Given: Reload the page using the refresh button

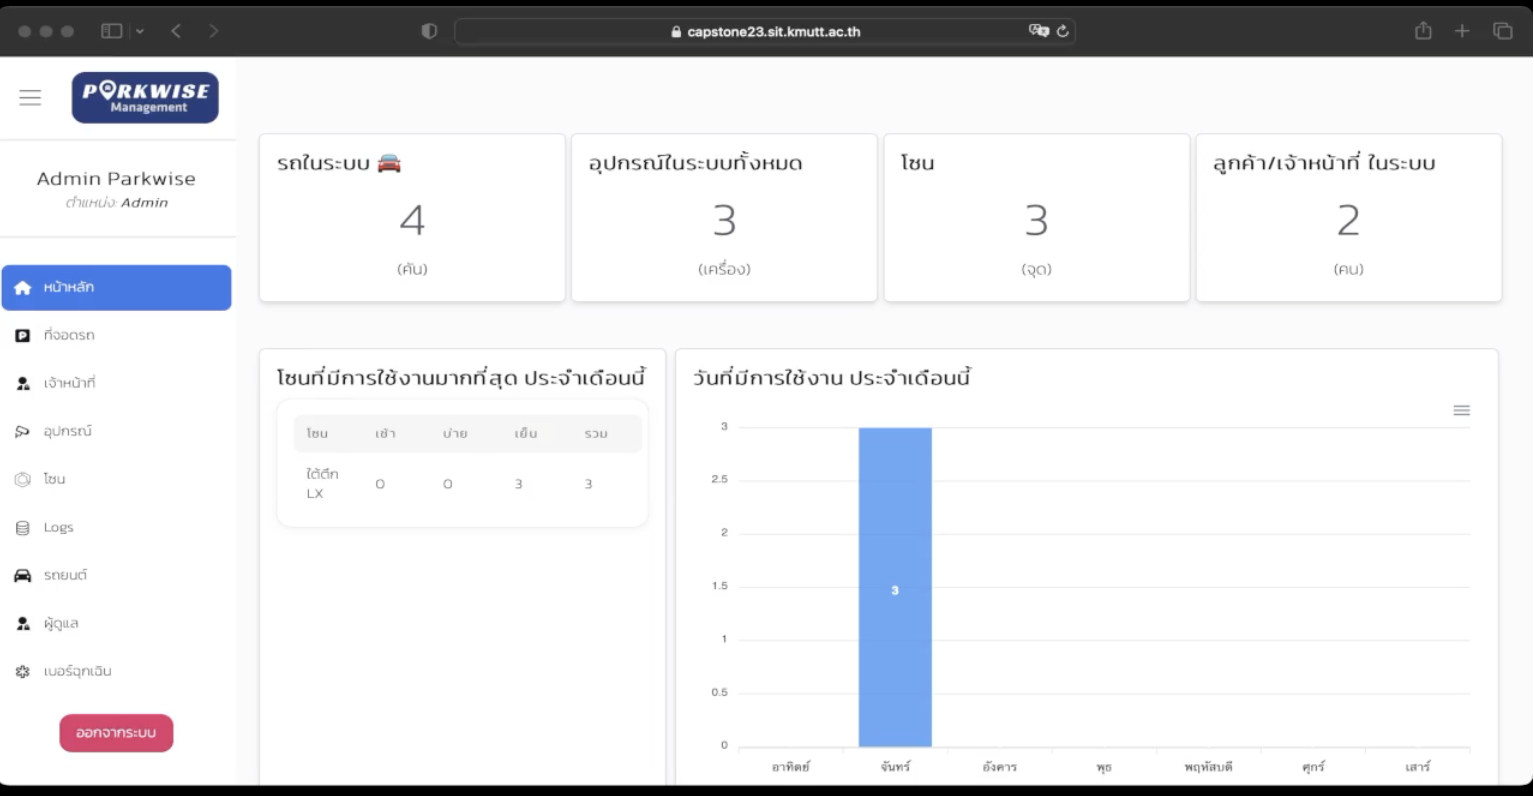Looking at the screenshot, I should click(1063, 31).
